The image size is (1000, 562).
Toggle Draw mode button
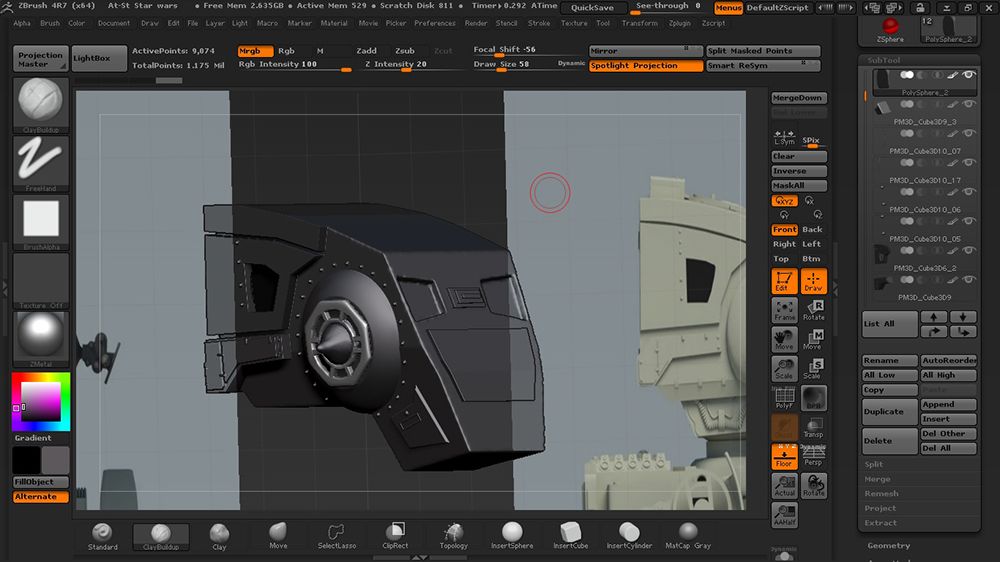814,281
